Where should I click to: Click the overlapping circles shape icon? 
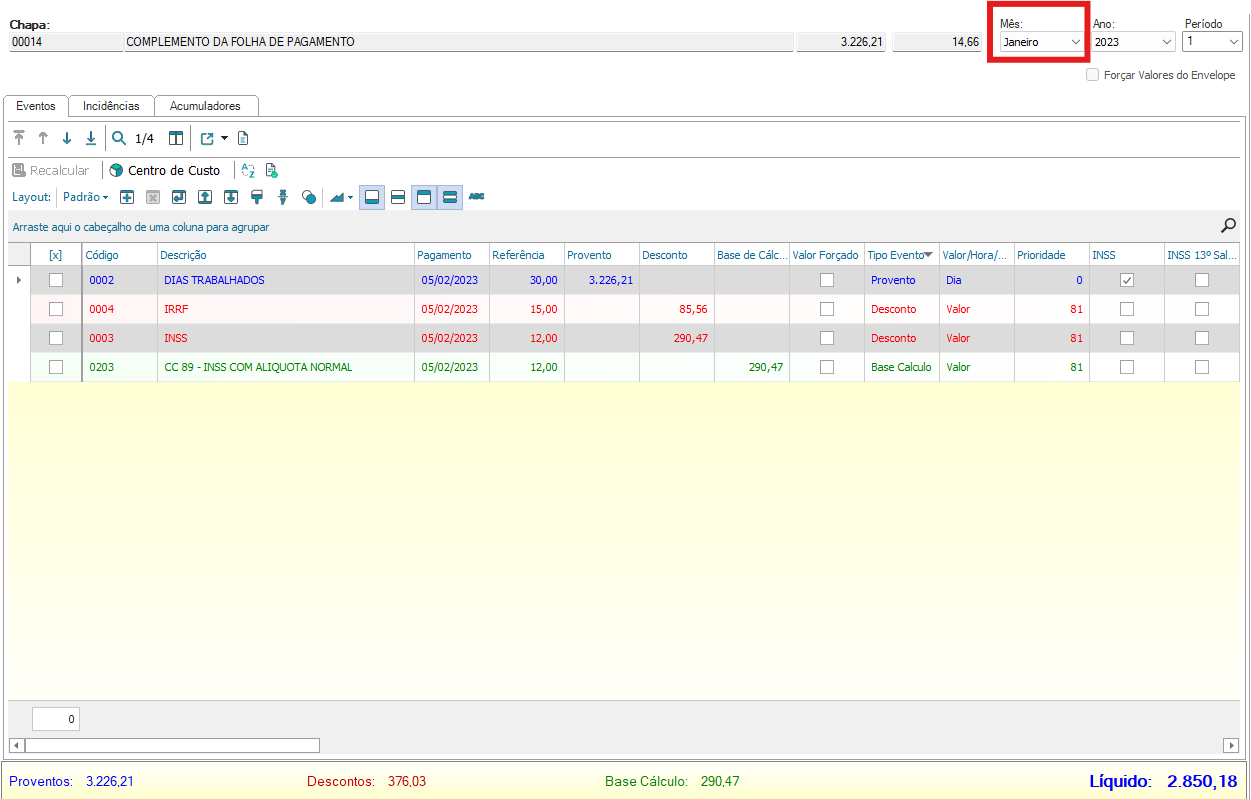tap(309, 198)
